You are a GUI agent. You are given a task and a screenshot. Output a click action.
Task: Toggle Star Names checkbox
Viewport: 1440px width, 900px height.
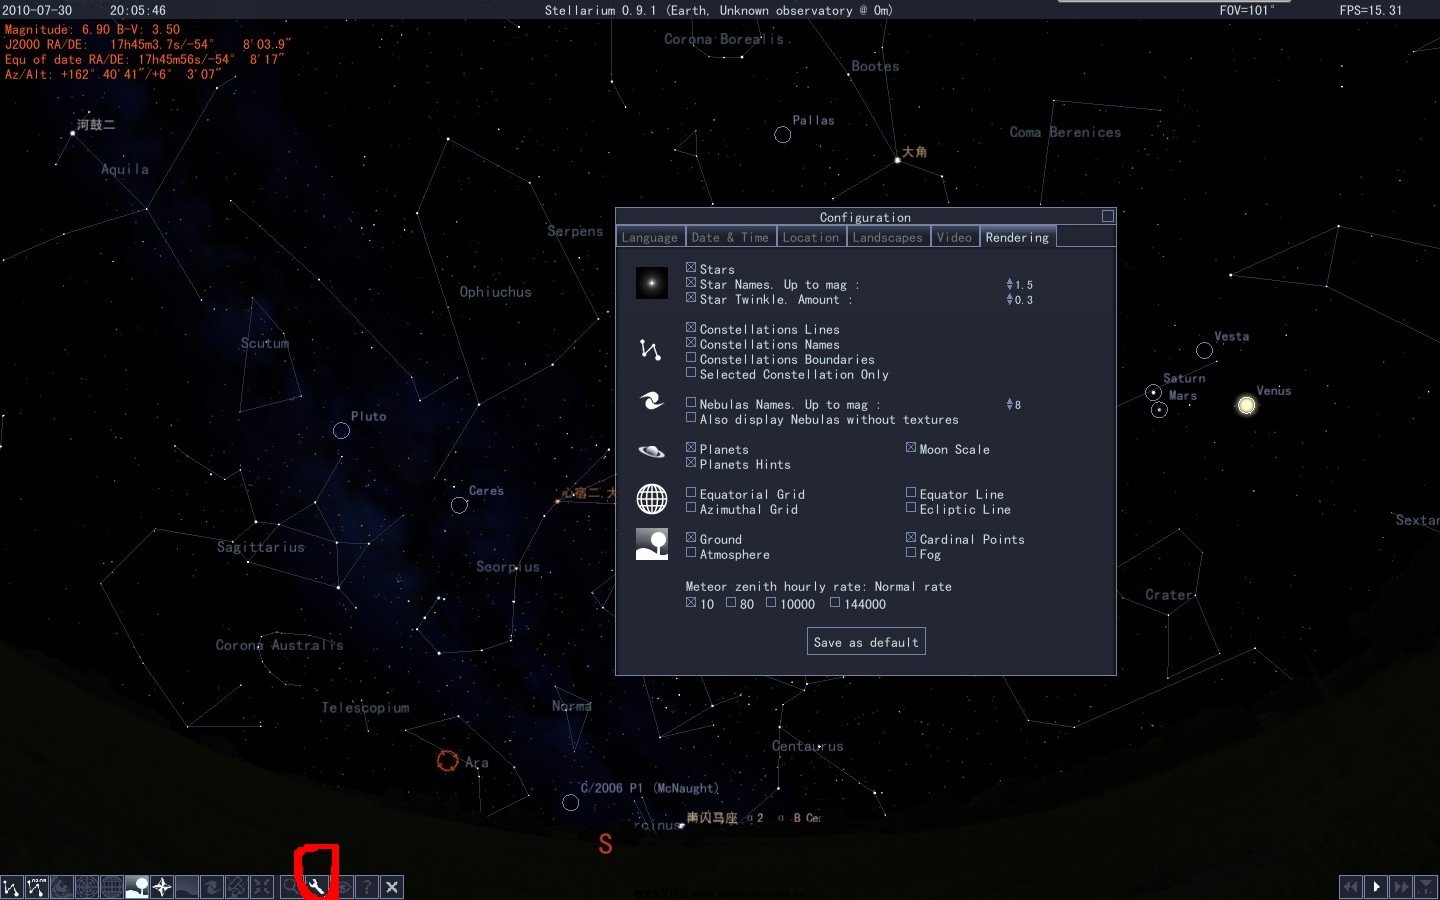click(x=691, y=283)
